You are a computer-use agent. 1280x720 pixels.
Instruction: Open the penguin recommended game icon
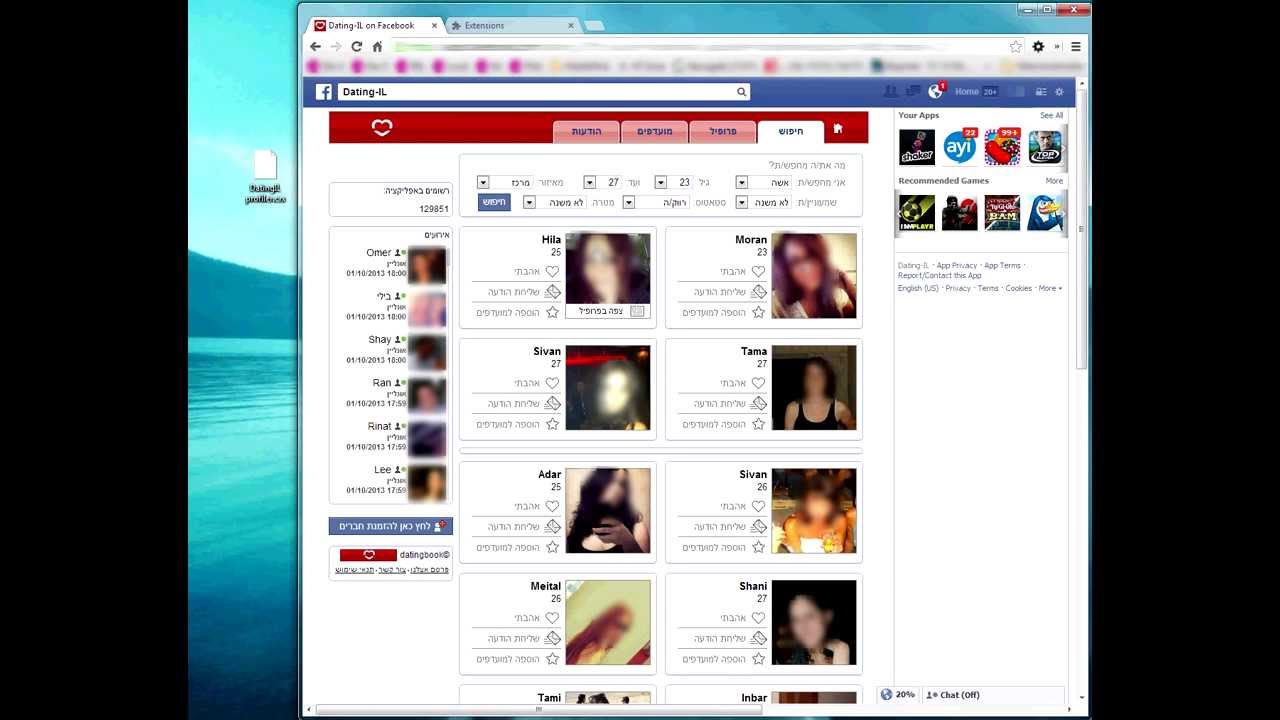[x=1045, y=213]
